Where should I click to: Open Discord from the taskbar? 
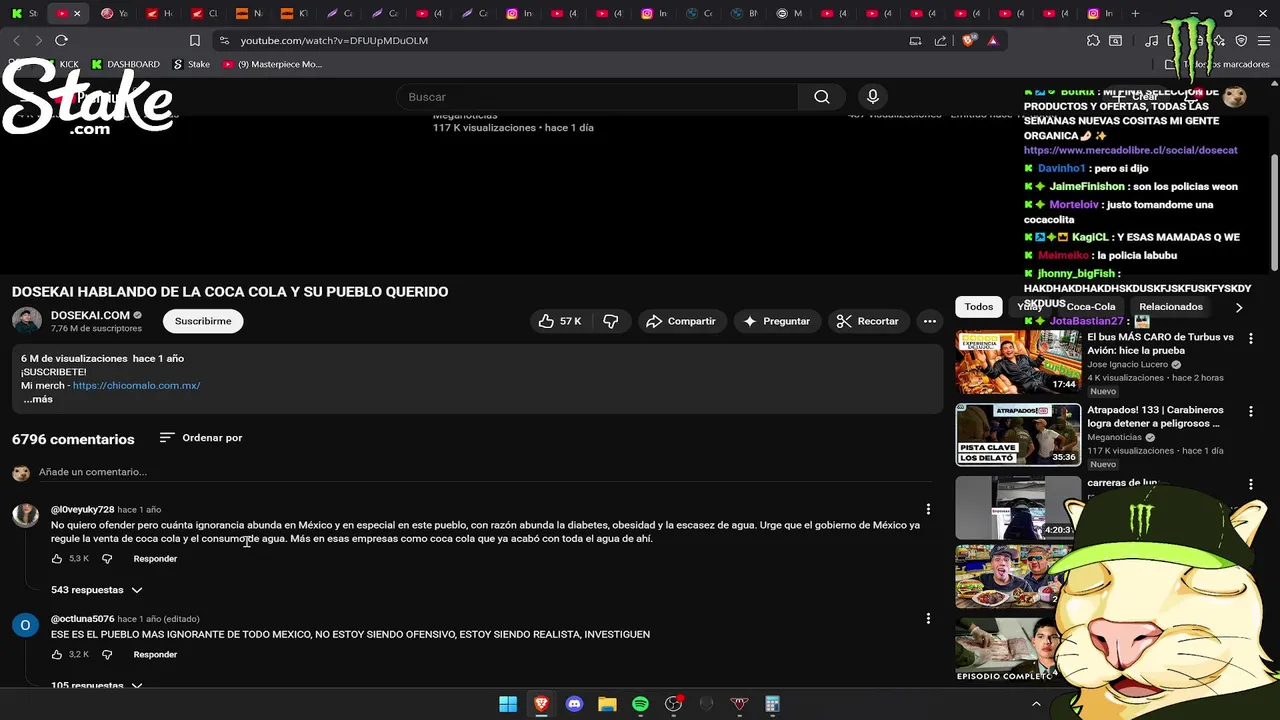tap(574, 704)
